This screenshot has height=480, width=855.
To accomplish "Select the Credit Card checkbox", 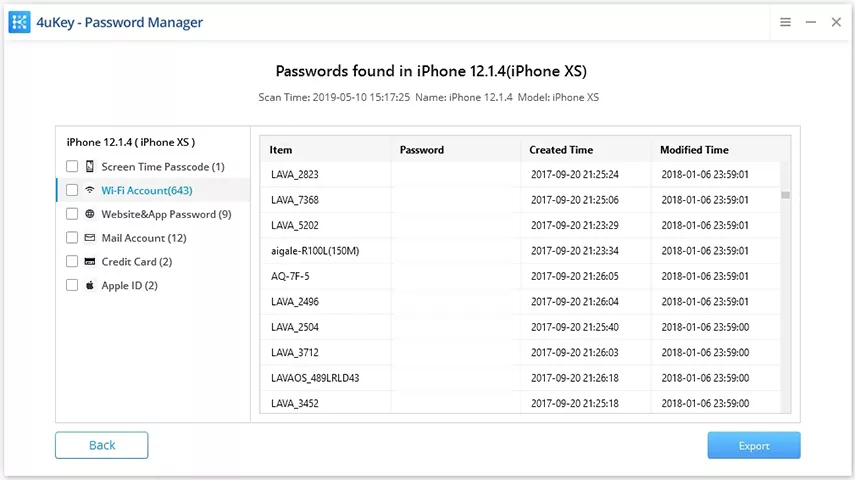I will pos(72,262).
